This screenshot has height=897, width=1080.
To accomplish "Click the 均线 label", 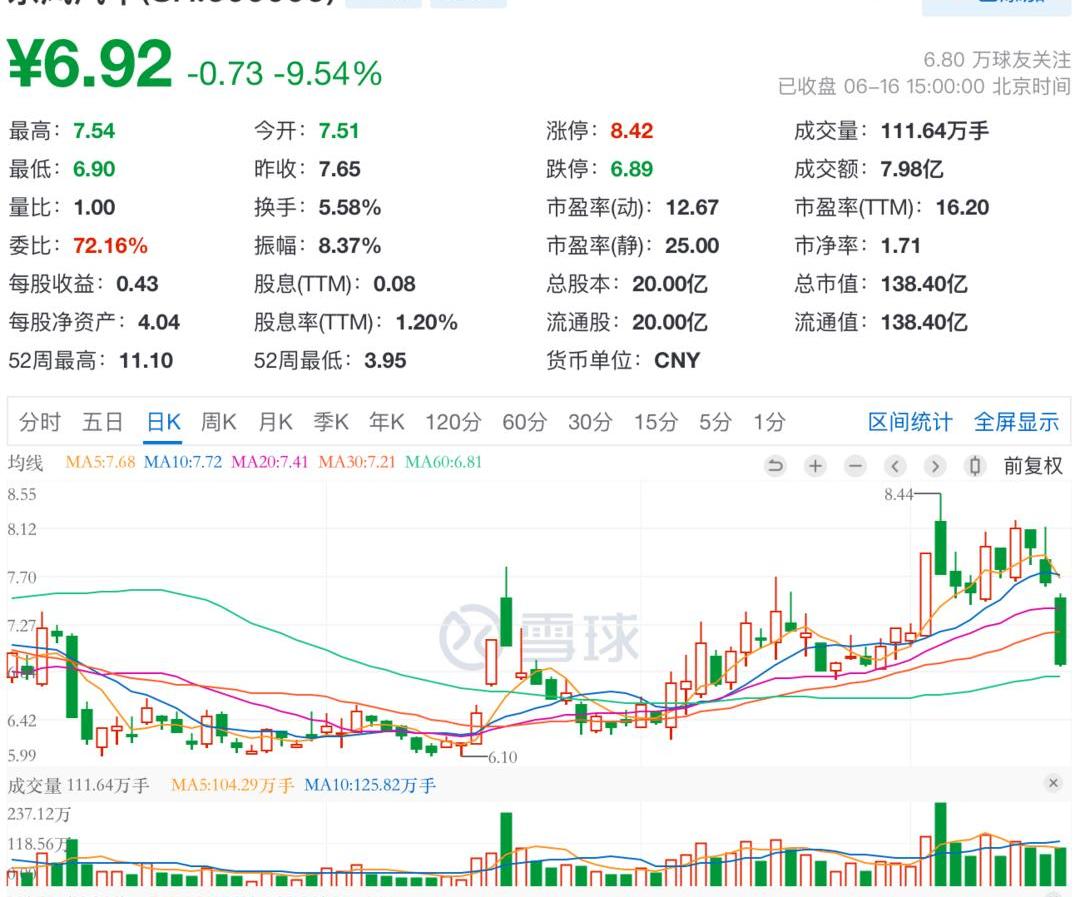I will pyautogui.click(x=25, y=462).
